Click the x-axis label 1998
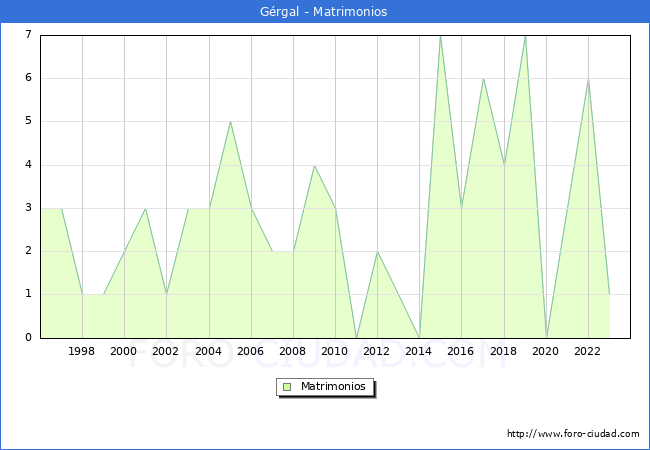Image resolution: width=650 pixels, height=450 pixels. coord(81,351)
